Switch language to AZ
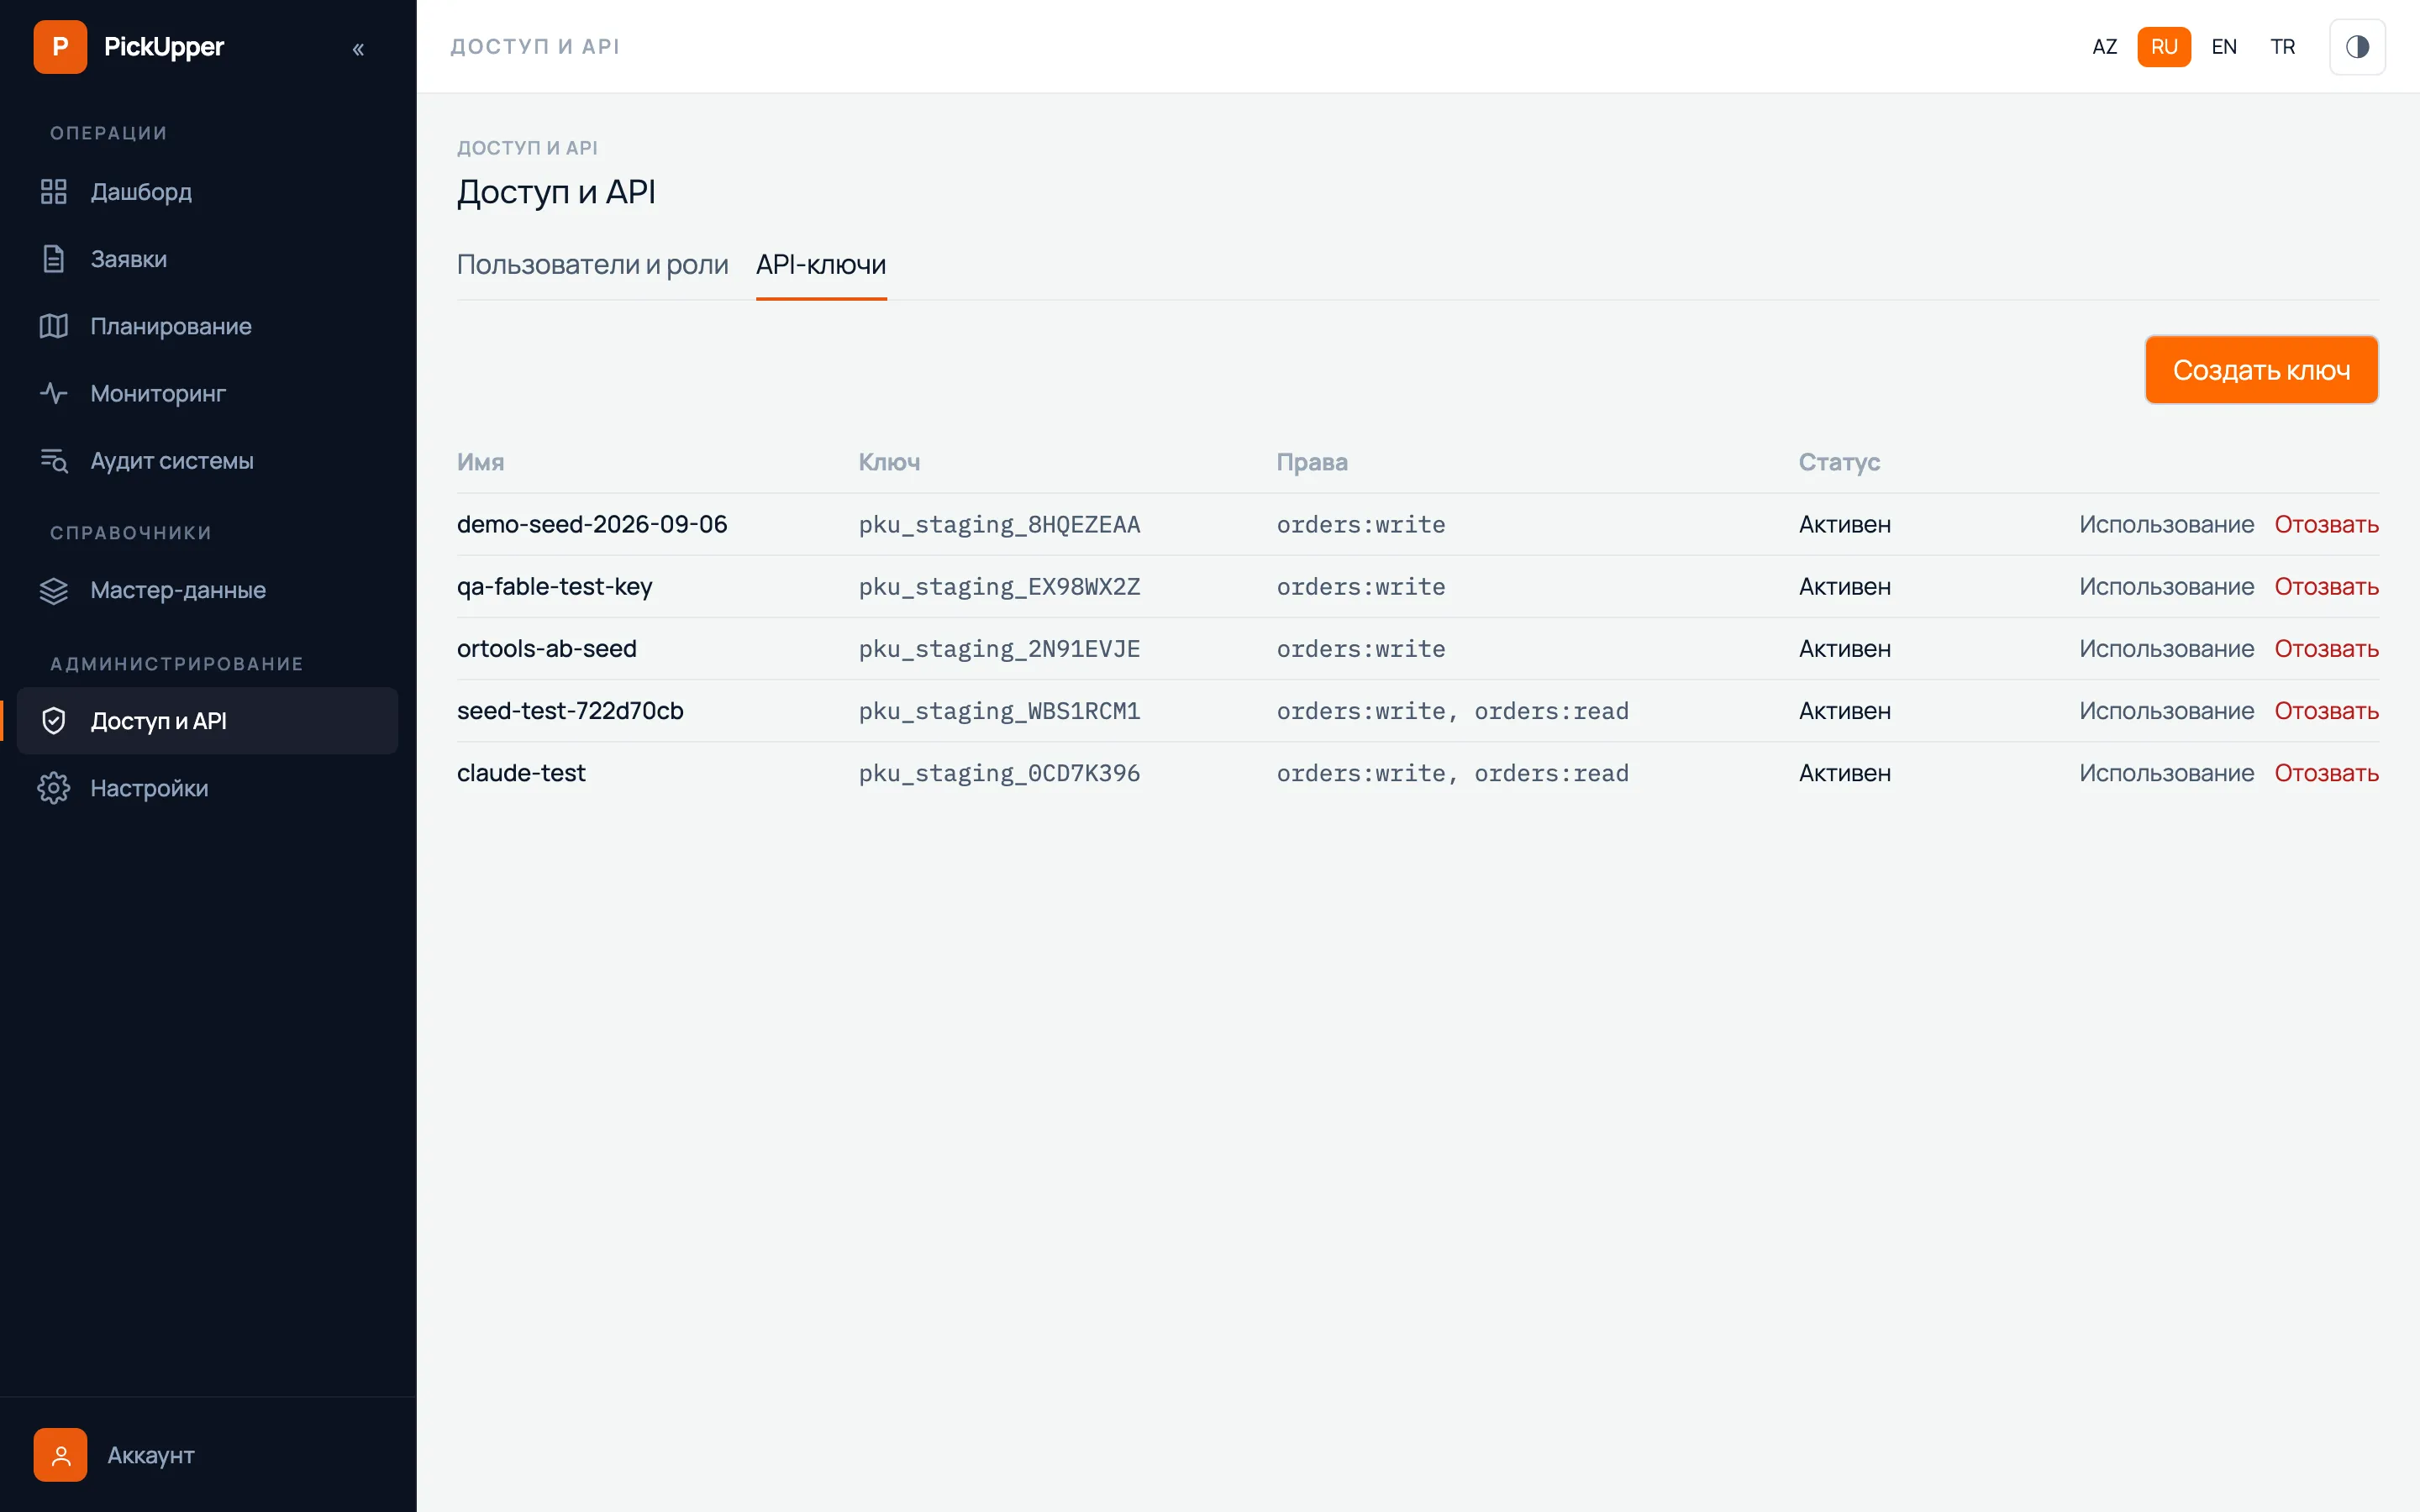2420x1512 pixels. point(2104,47)
